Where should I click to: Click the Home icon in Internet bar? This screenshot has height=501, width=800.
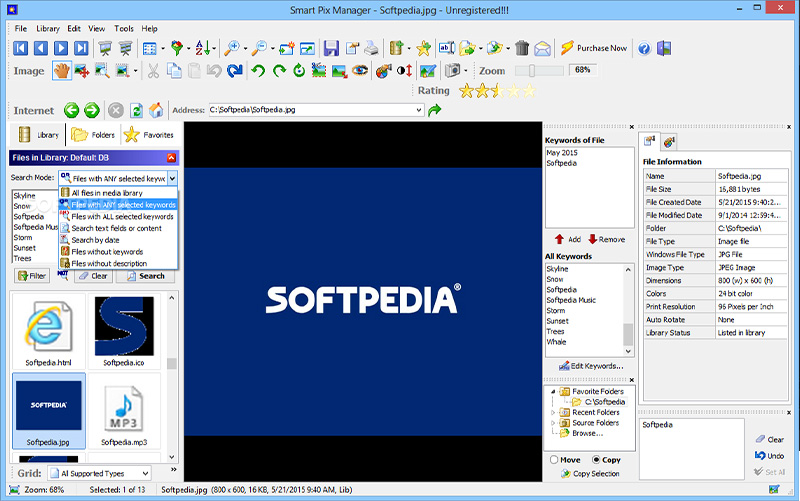pos(155,110)
